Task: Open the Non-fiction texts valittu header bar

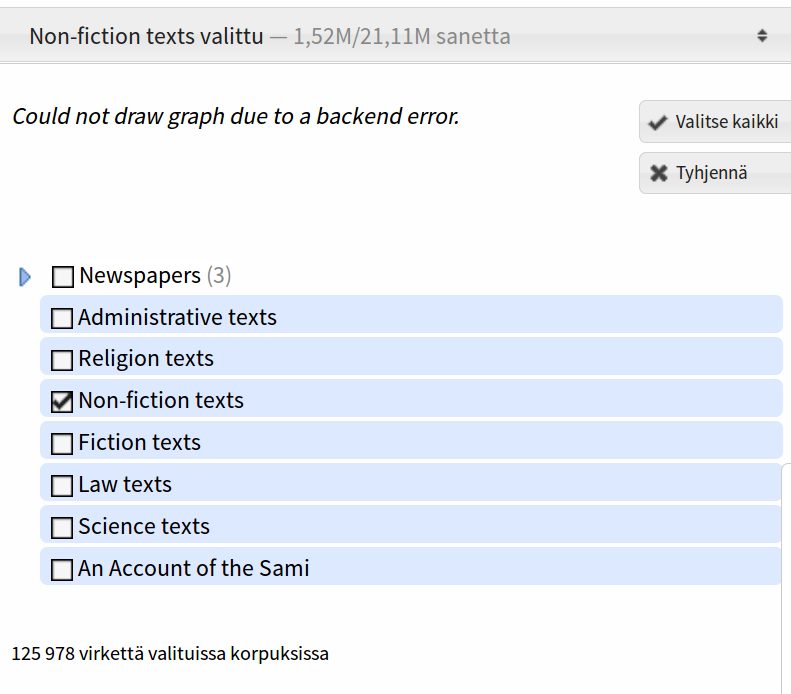Action: [396, 36]
